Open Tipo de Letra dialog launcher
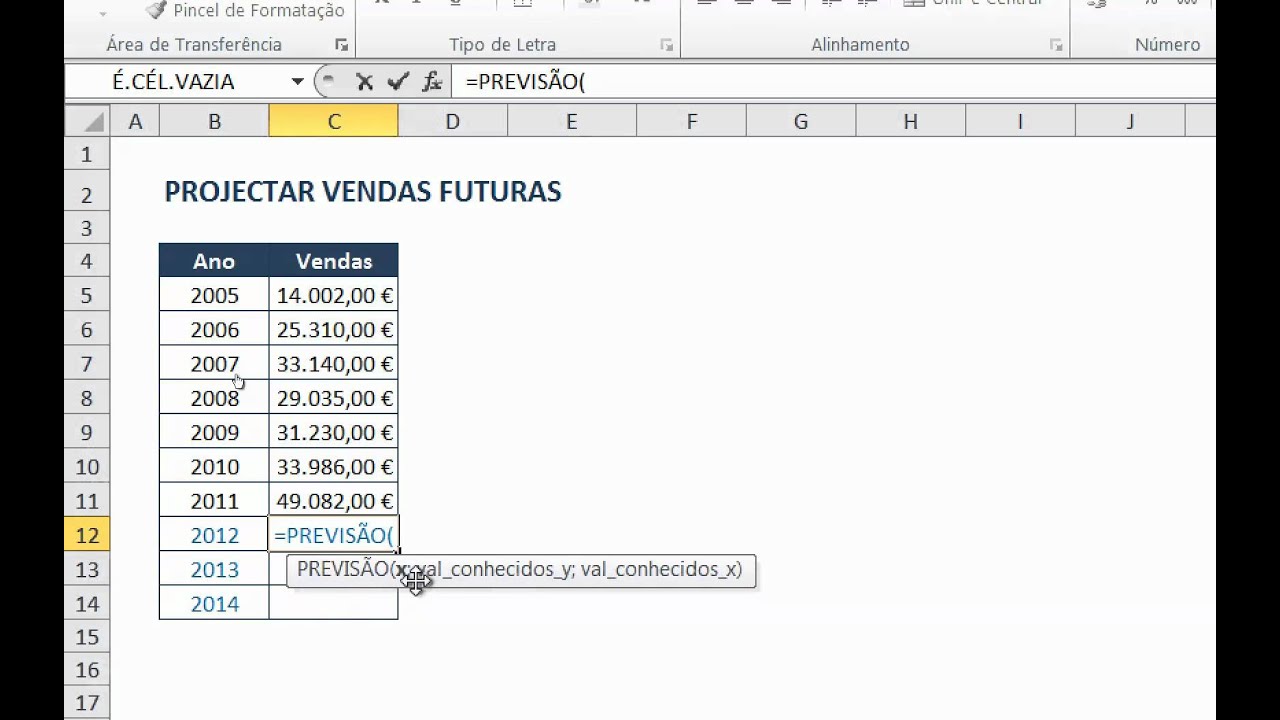The width and height of the screenshot is (1280, 720). coord(667,45)
